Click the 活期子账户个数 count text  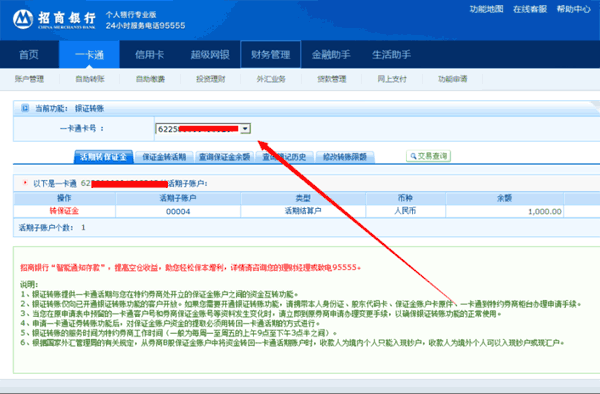coord(52,228)
